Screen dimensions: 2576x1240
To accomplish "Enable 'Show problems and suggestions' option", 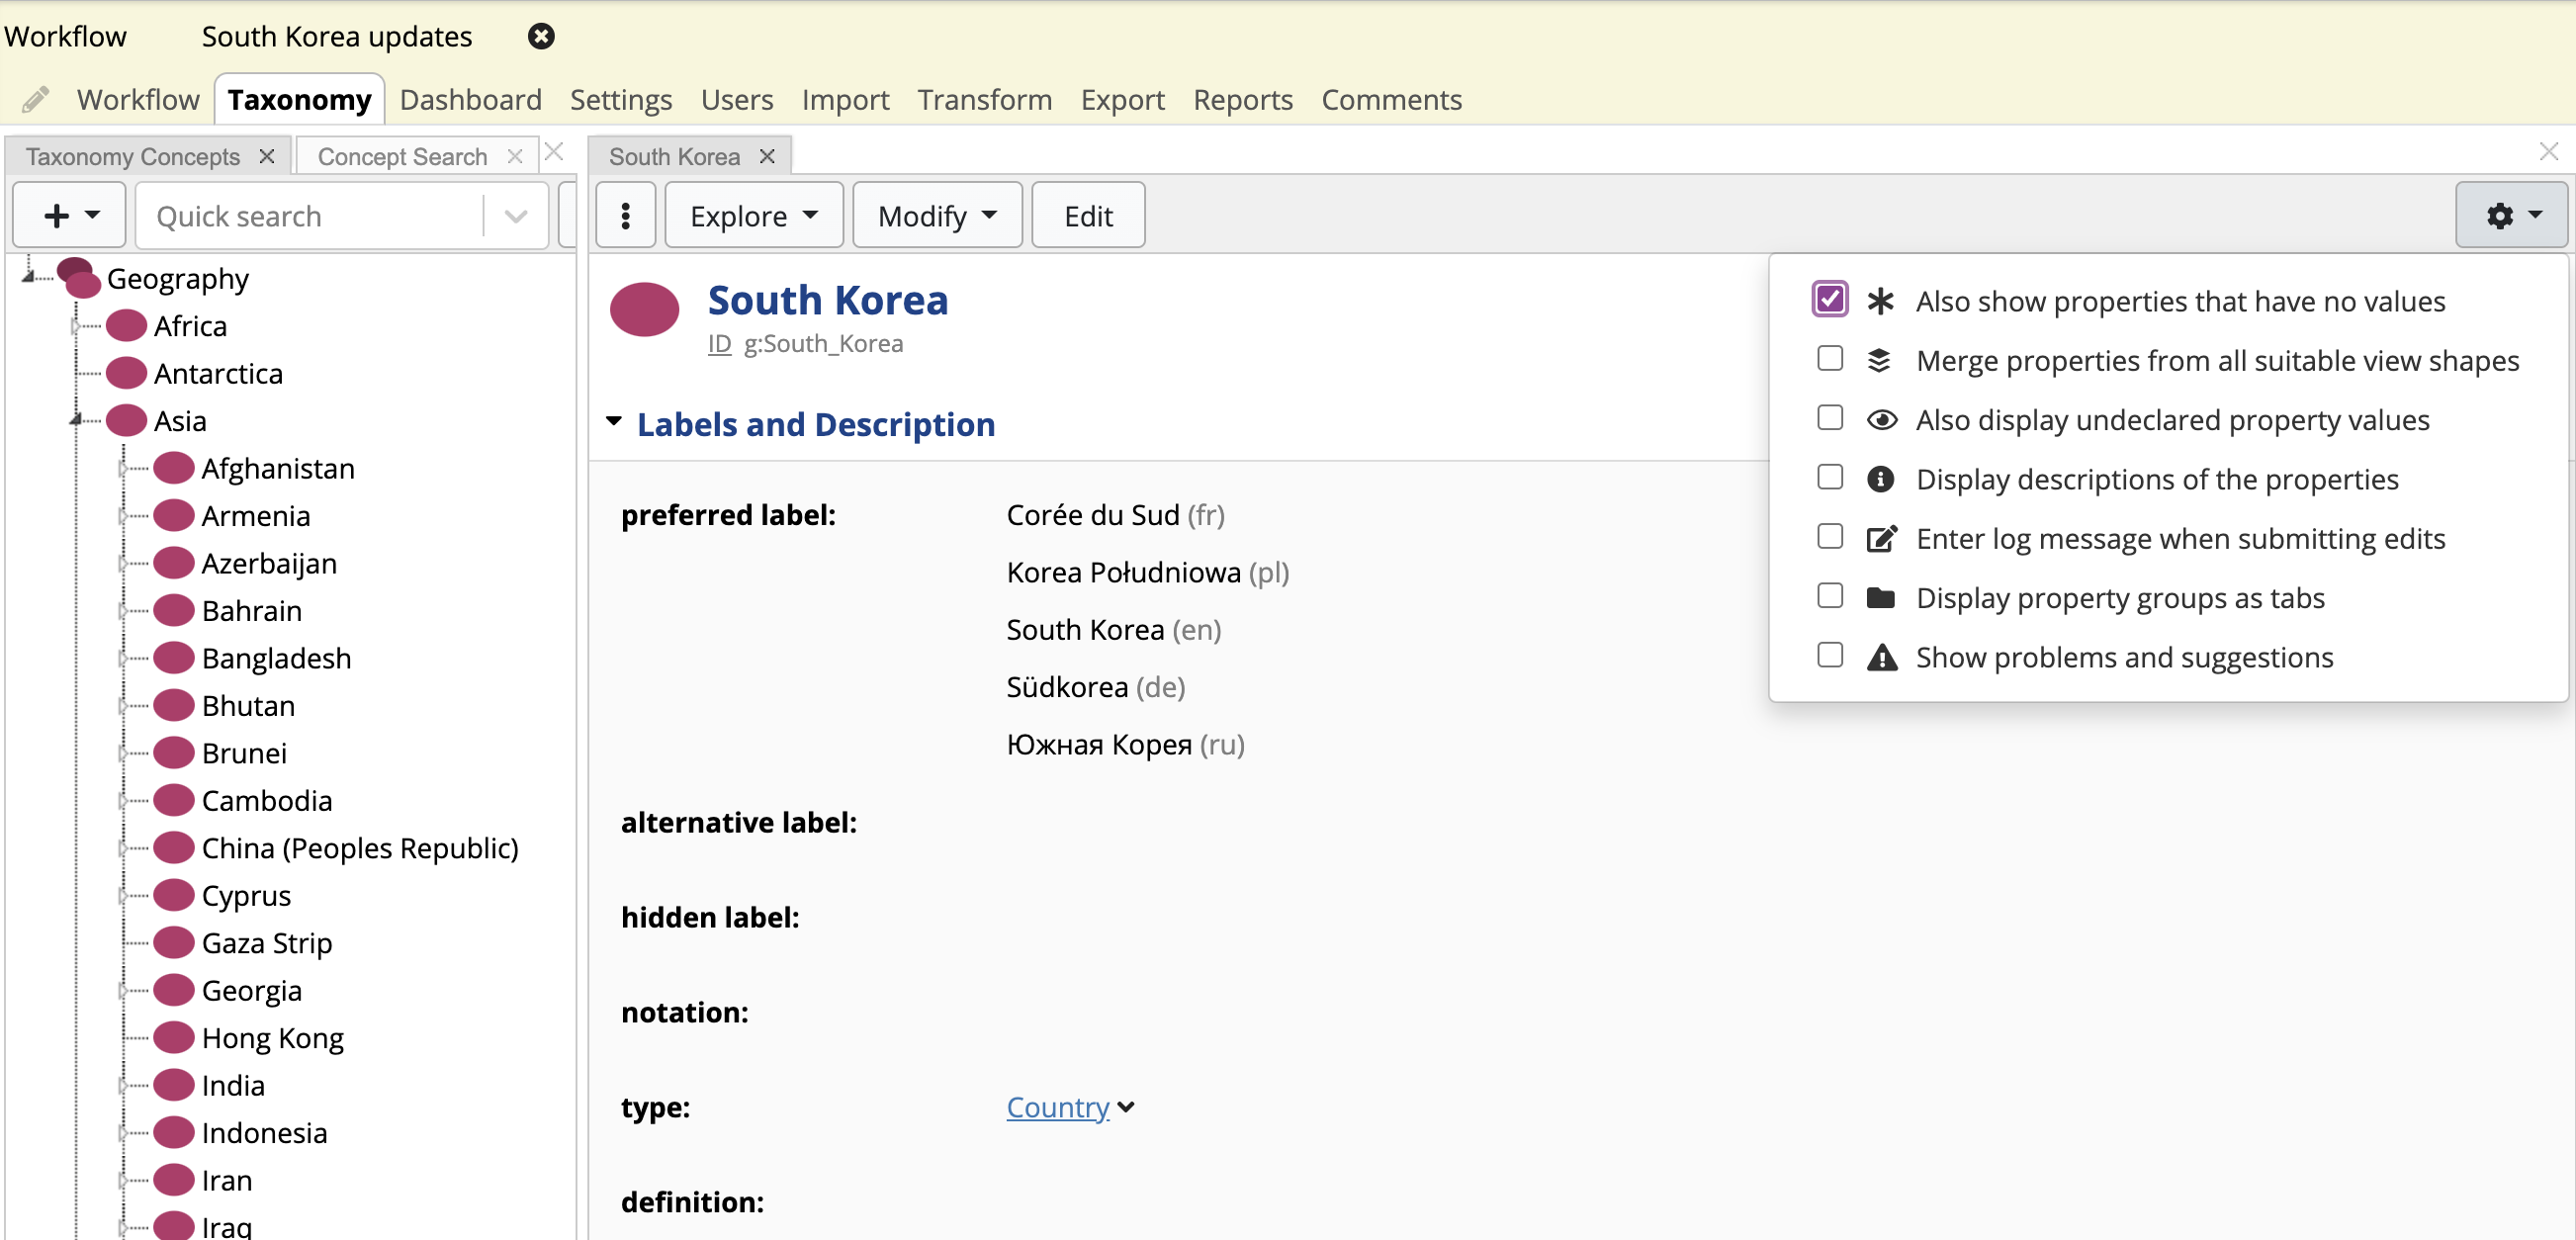I will (x=1828, y=656).
